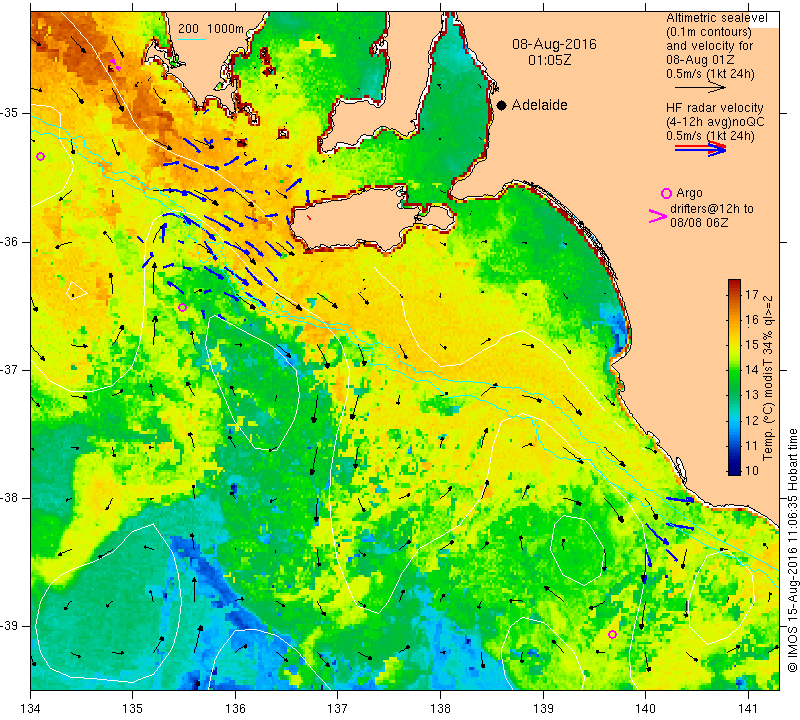
Task: Click the Argo float marker near -36.5 latitude
Action: point(182,307)
